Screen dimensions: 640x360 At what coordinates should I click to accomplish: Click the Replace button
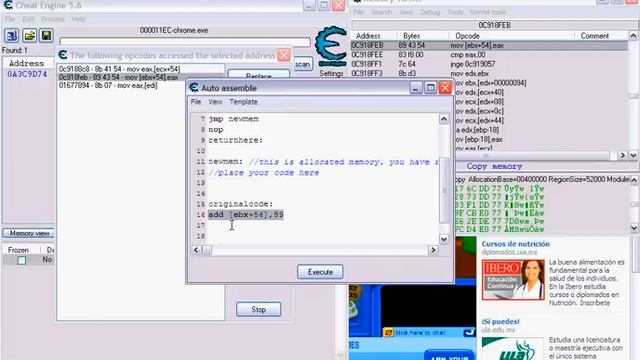[x=258, y=75]
